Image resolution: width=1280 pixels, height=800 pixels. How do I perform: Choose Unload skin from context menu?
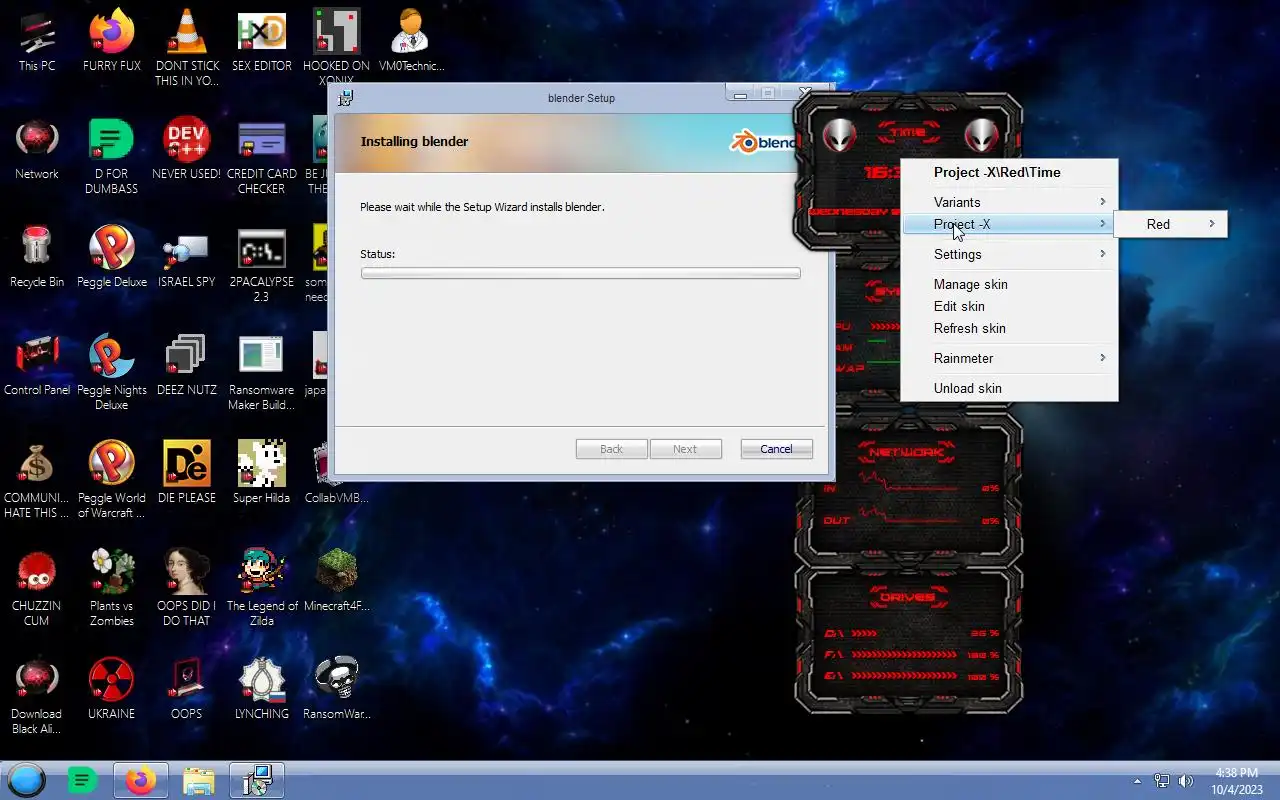(x=1009, y=388)
